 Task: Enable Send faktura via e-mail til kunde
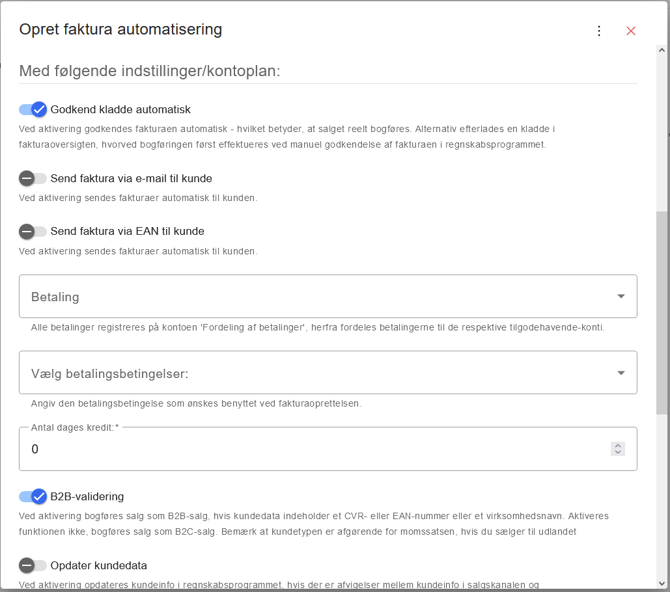(33, 178)
